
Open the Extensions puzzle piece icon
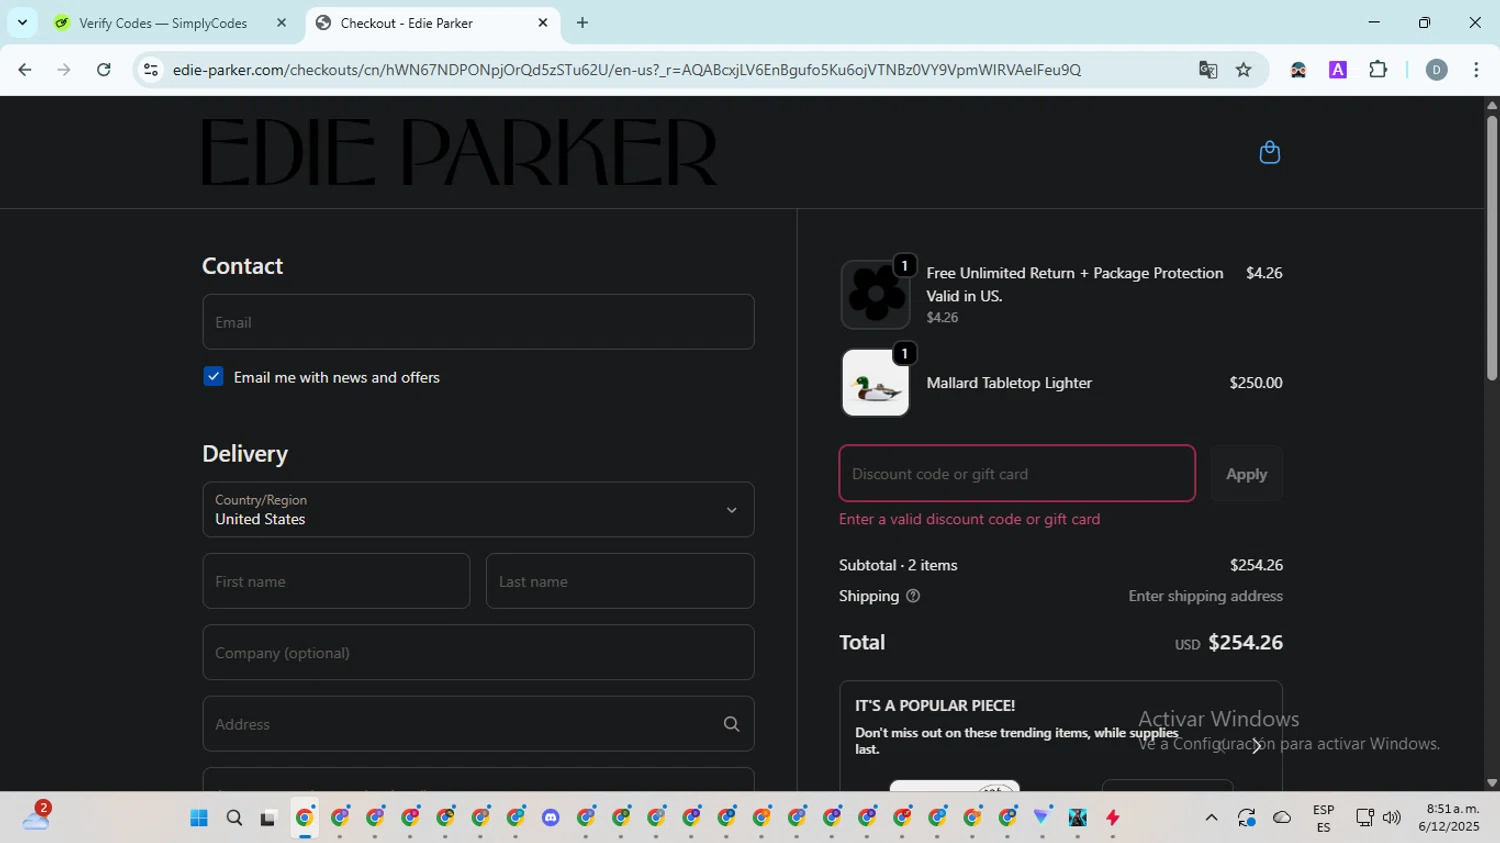tap(1378, 70)
